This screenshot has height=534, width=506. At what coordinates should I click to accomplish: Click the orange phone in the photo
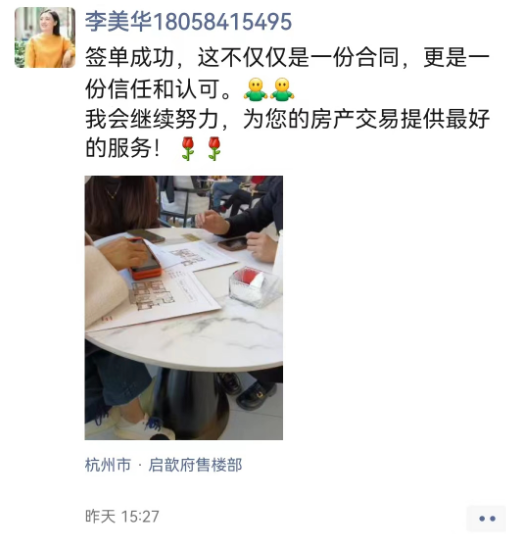(x=145, y=259)
